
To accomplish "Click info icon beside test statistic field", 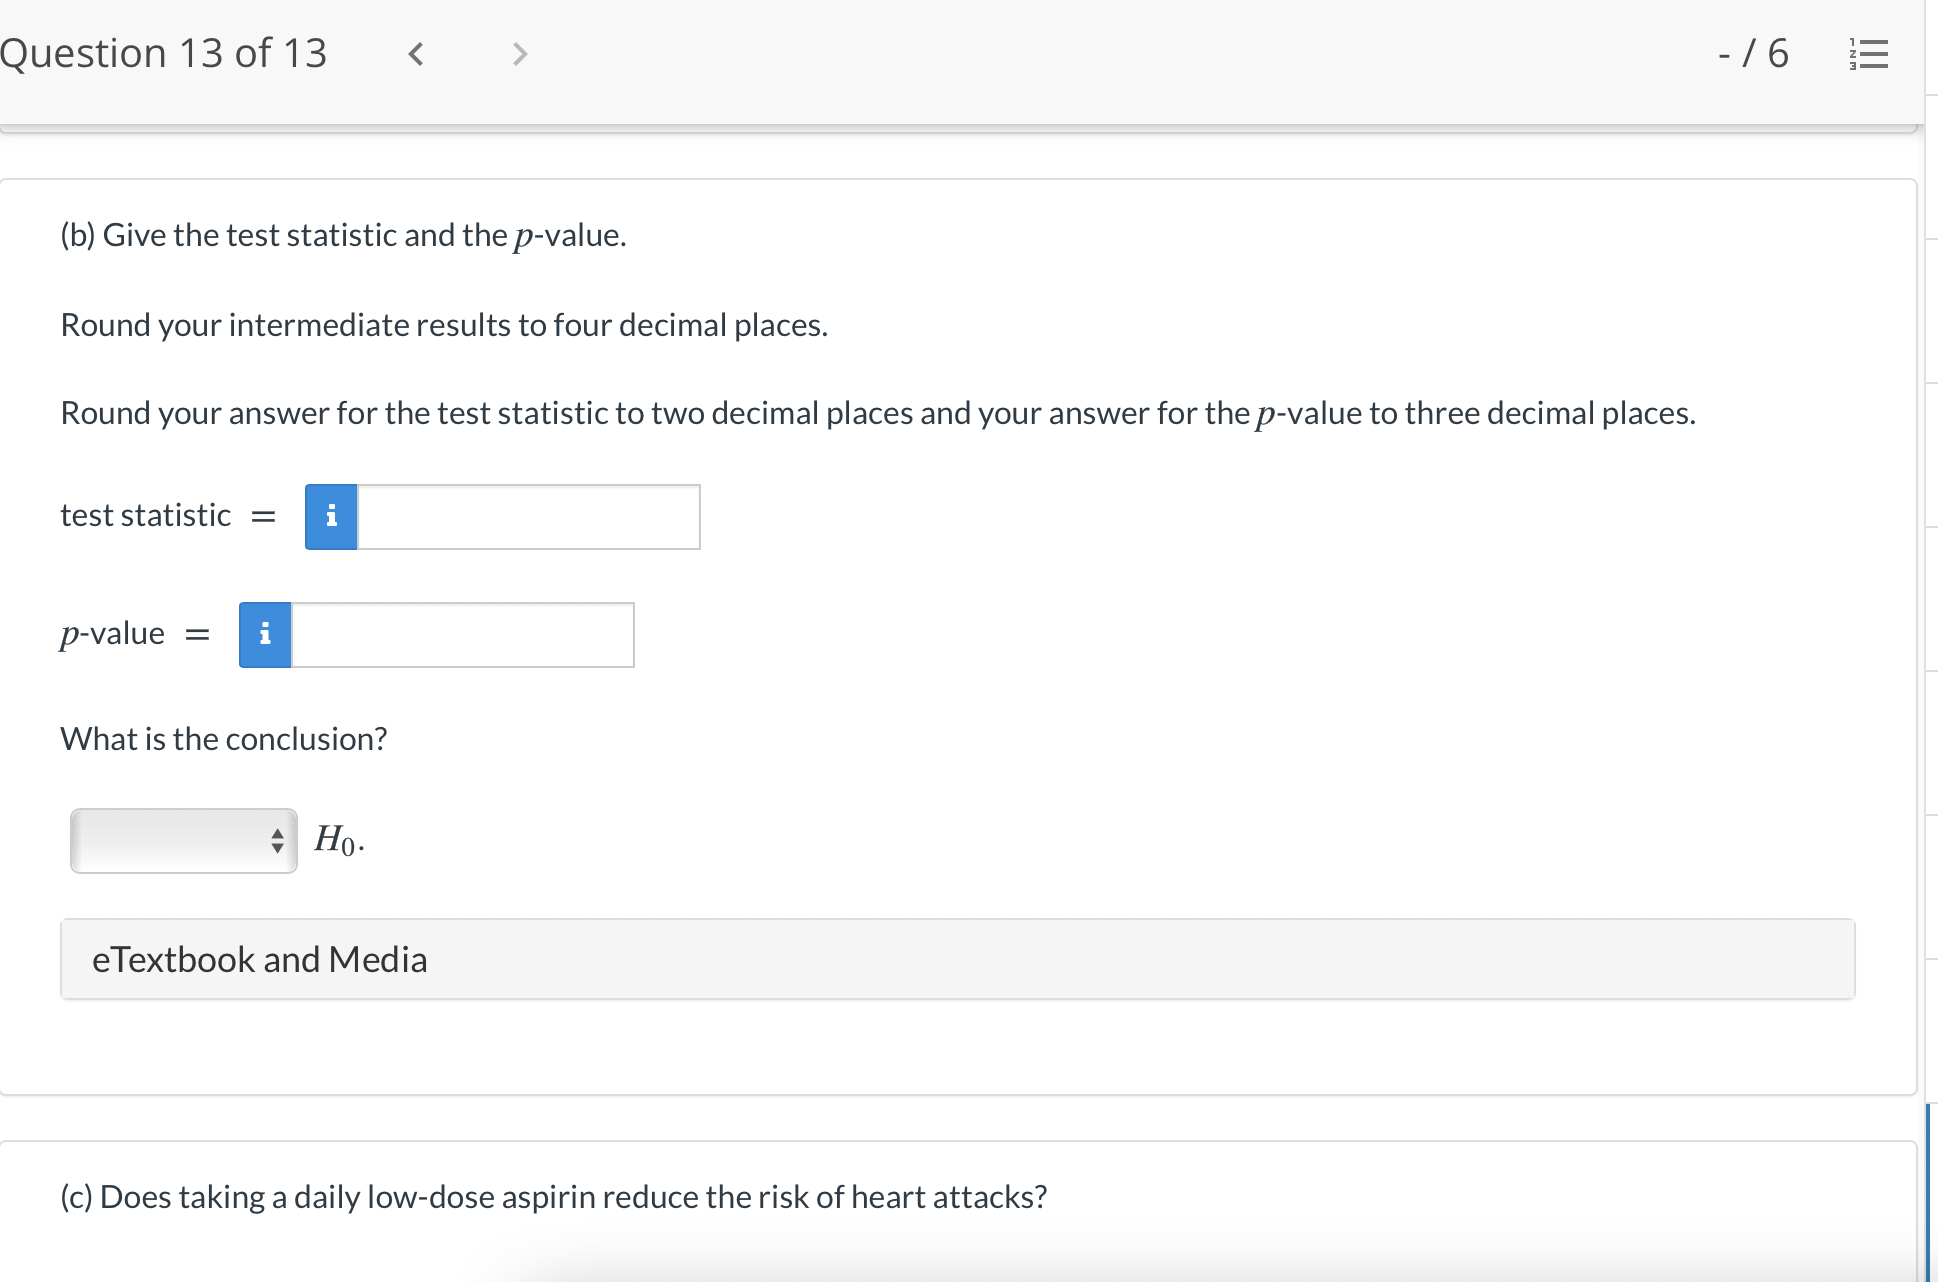I will point(331,517).
